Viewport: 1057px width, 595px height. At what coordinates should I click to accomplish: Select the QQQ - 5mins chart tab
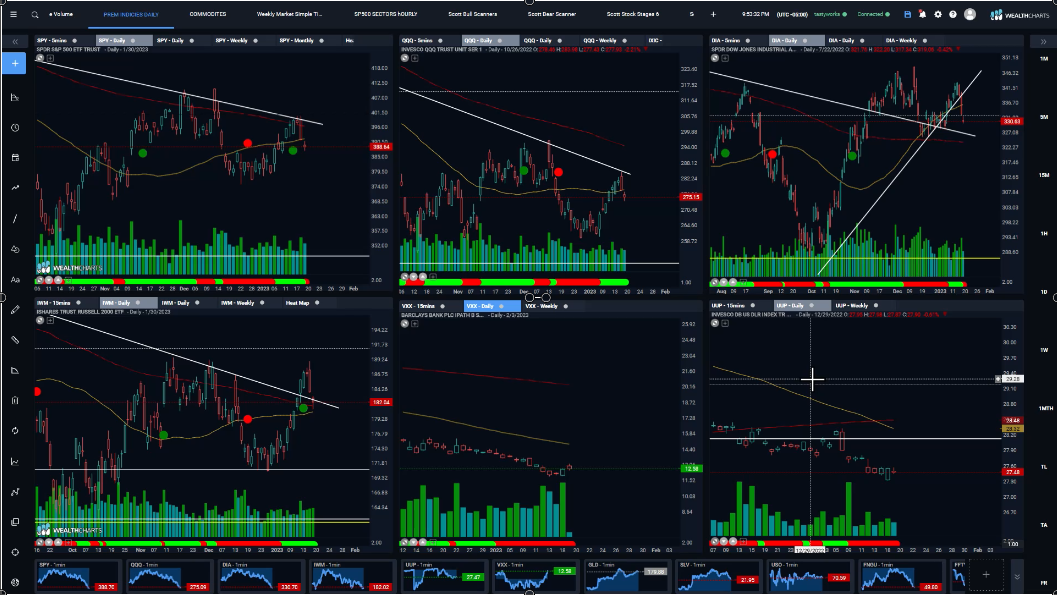[417, 40]
